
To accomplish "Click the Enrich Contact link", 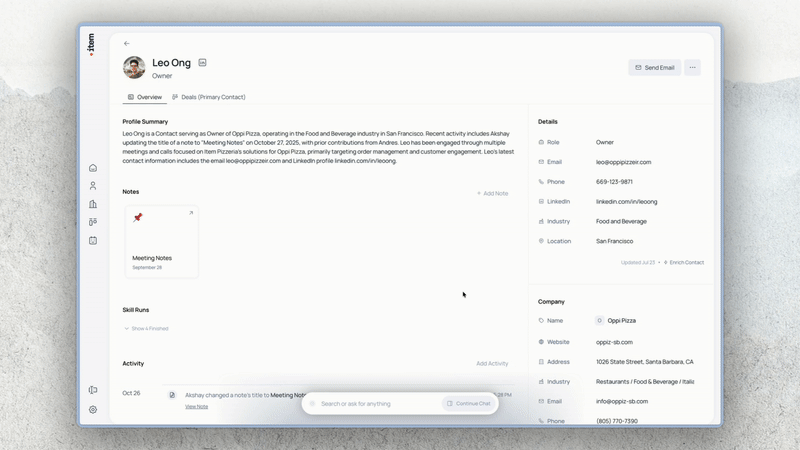I will coord(684,262).
